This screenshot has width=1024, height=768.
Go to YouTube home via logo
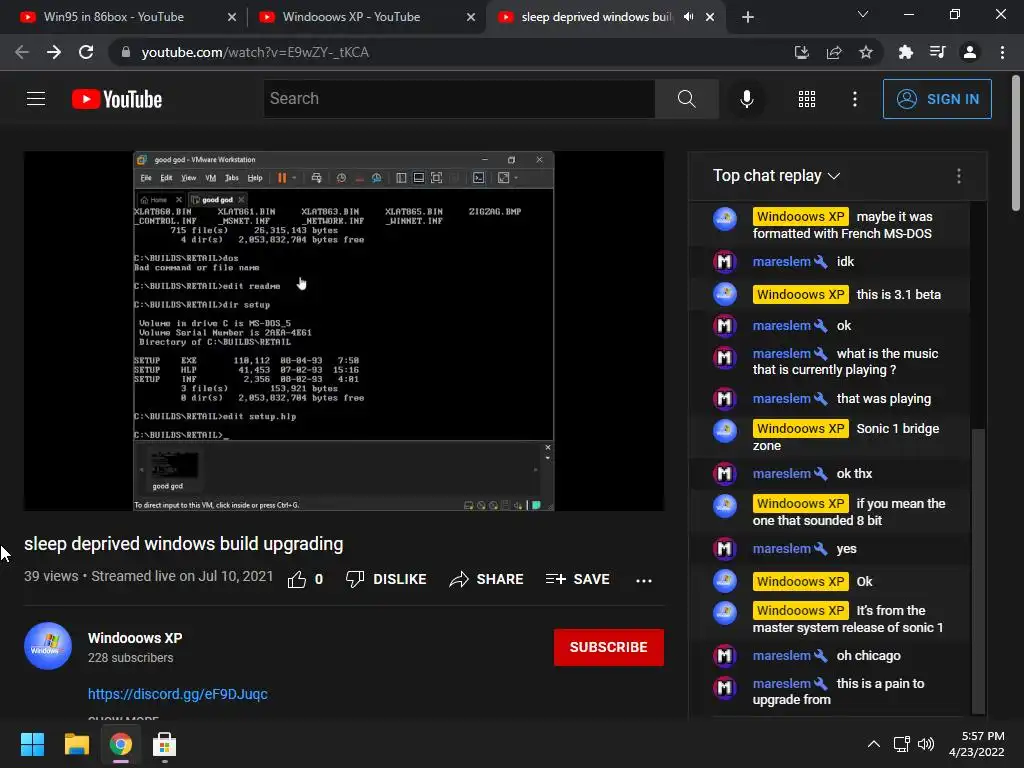tap(117, 99)
